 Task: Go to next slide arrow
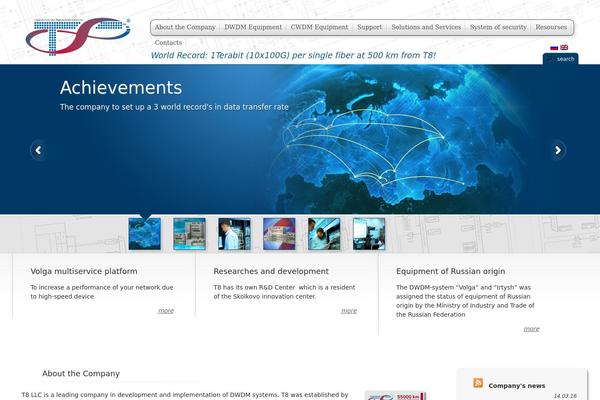tap(558, 150)
